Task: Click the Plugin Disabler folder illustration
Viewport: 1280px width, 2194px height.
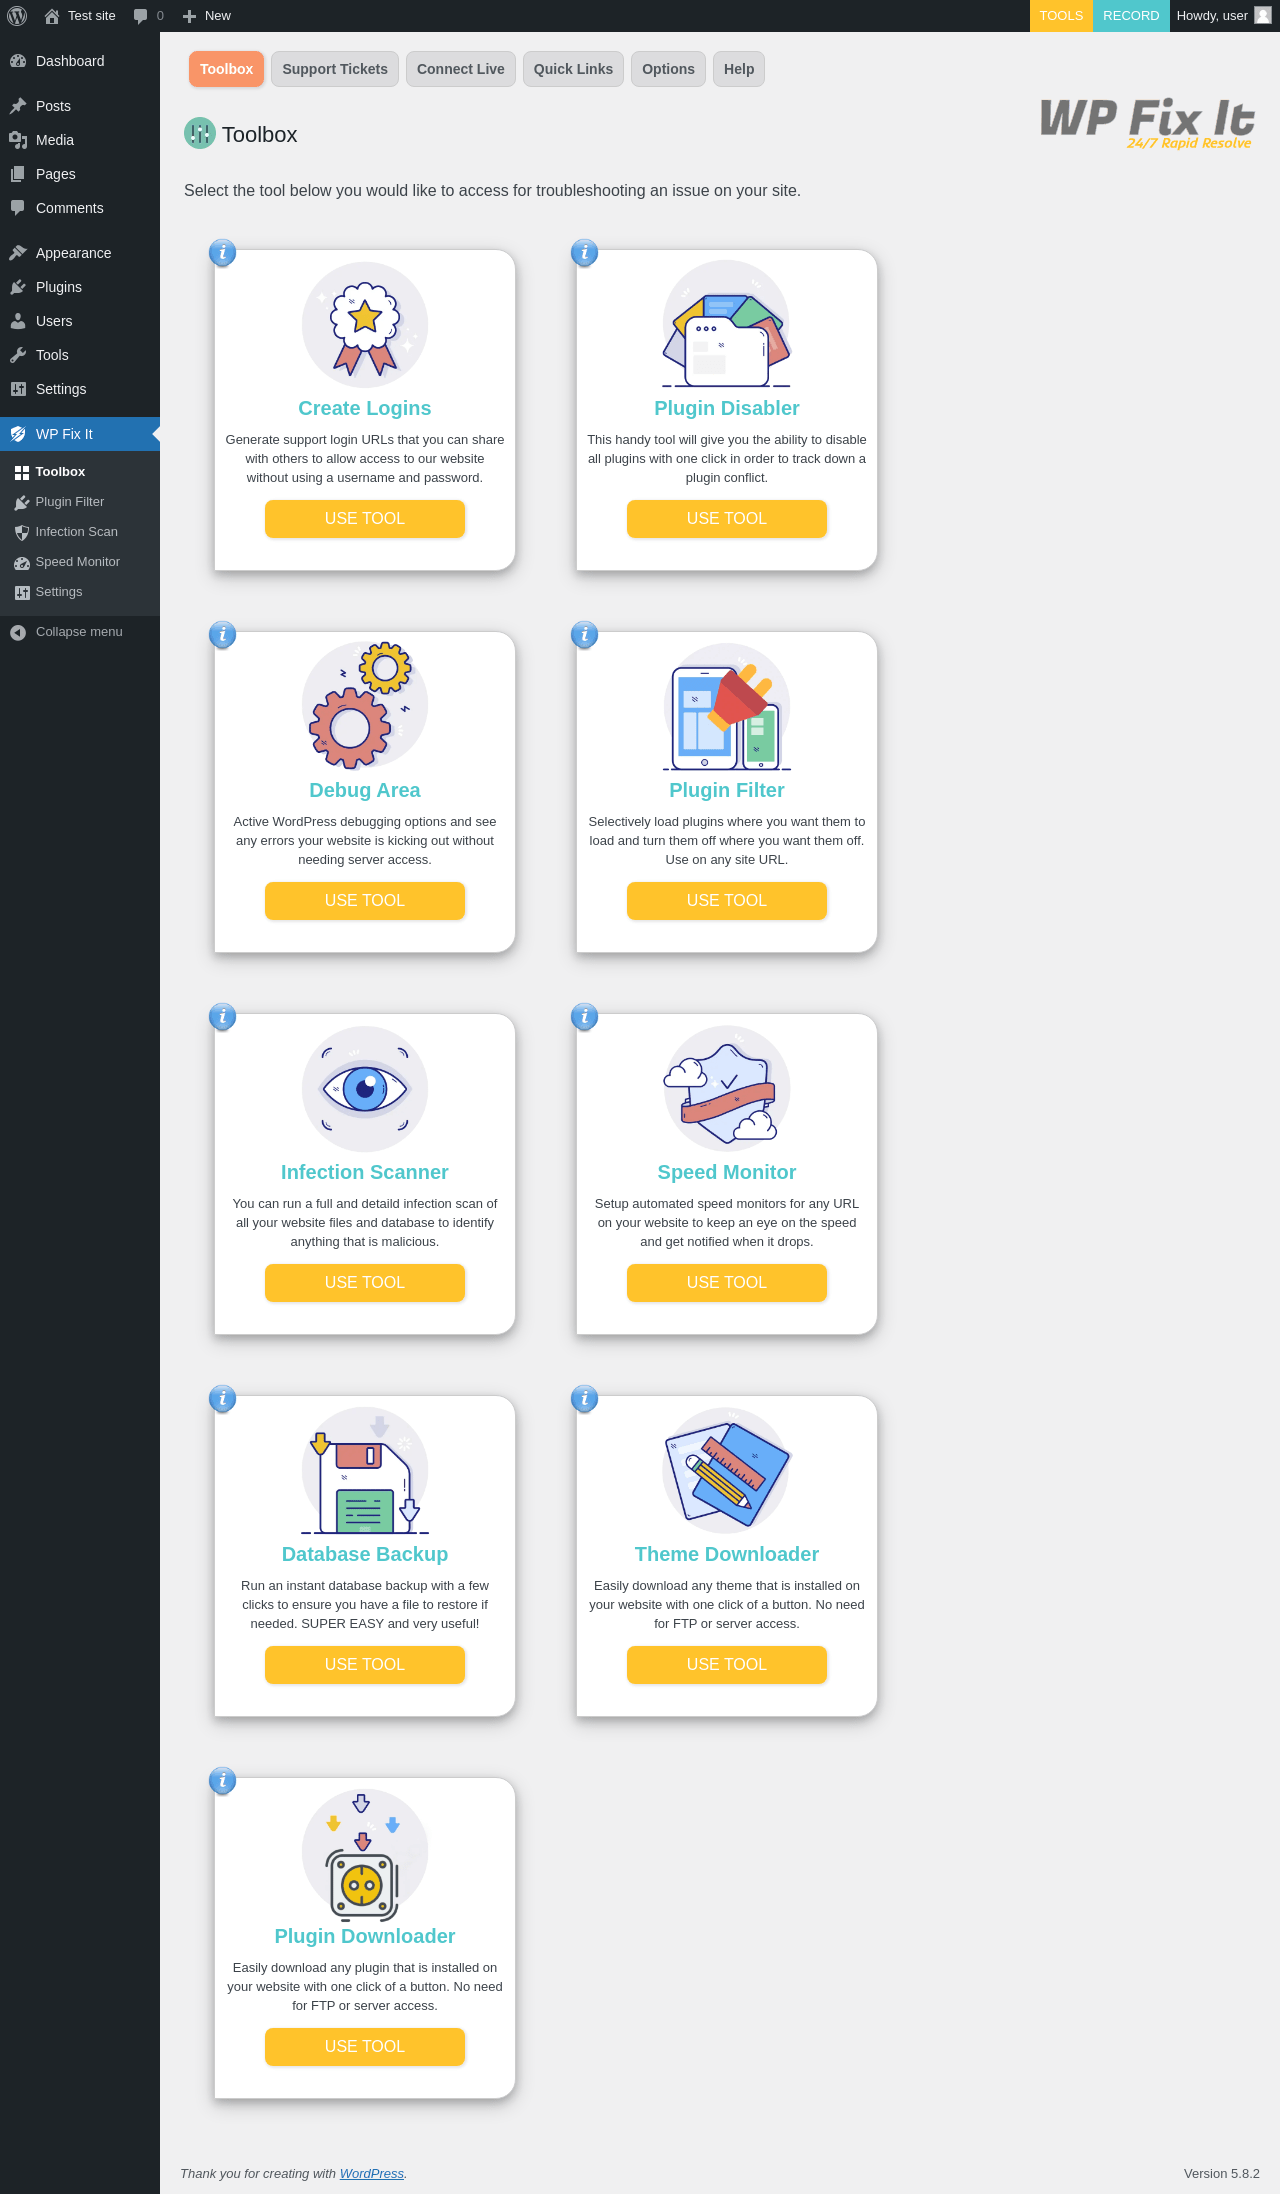Action: coord(727,325)
